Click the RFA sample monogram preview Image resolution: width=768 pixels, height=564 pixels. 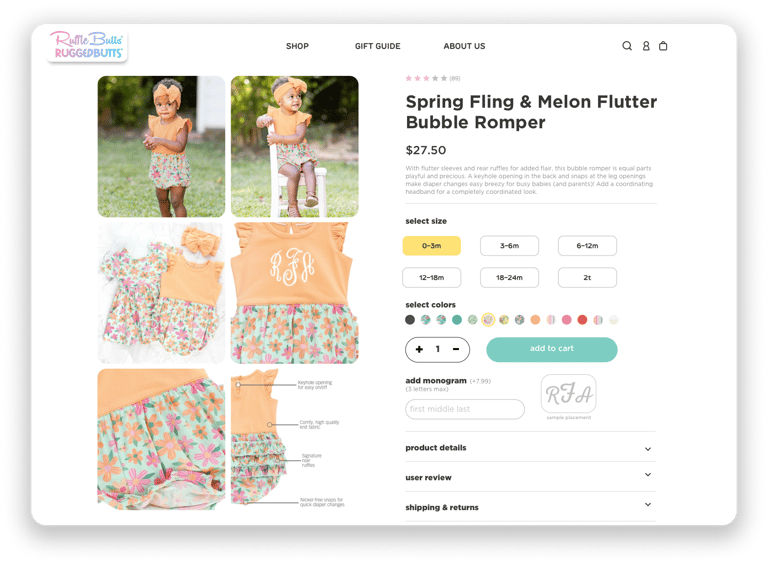[569, 394]
